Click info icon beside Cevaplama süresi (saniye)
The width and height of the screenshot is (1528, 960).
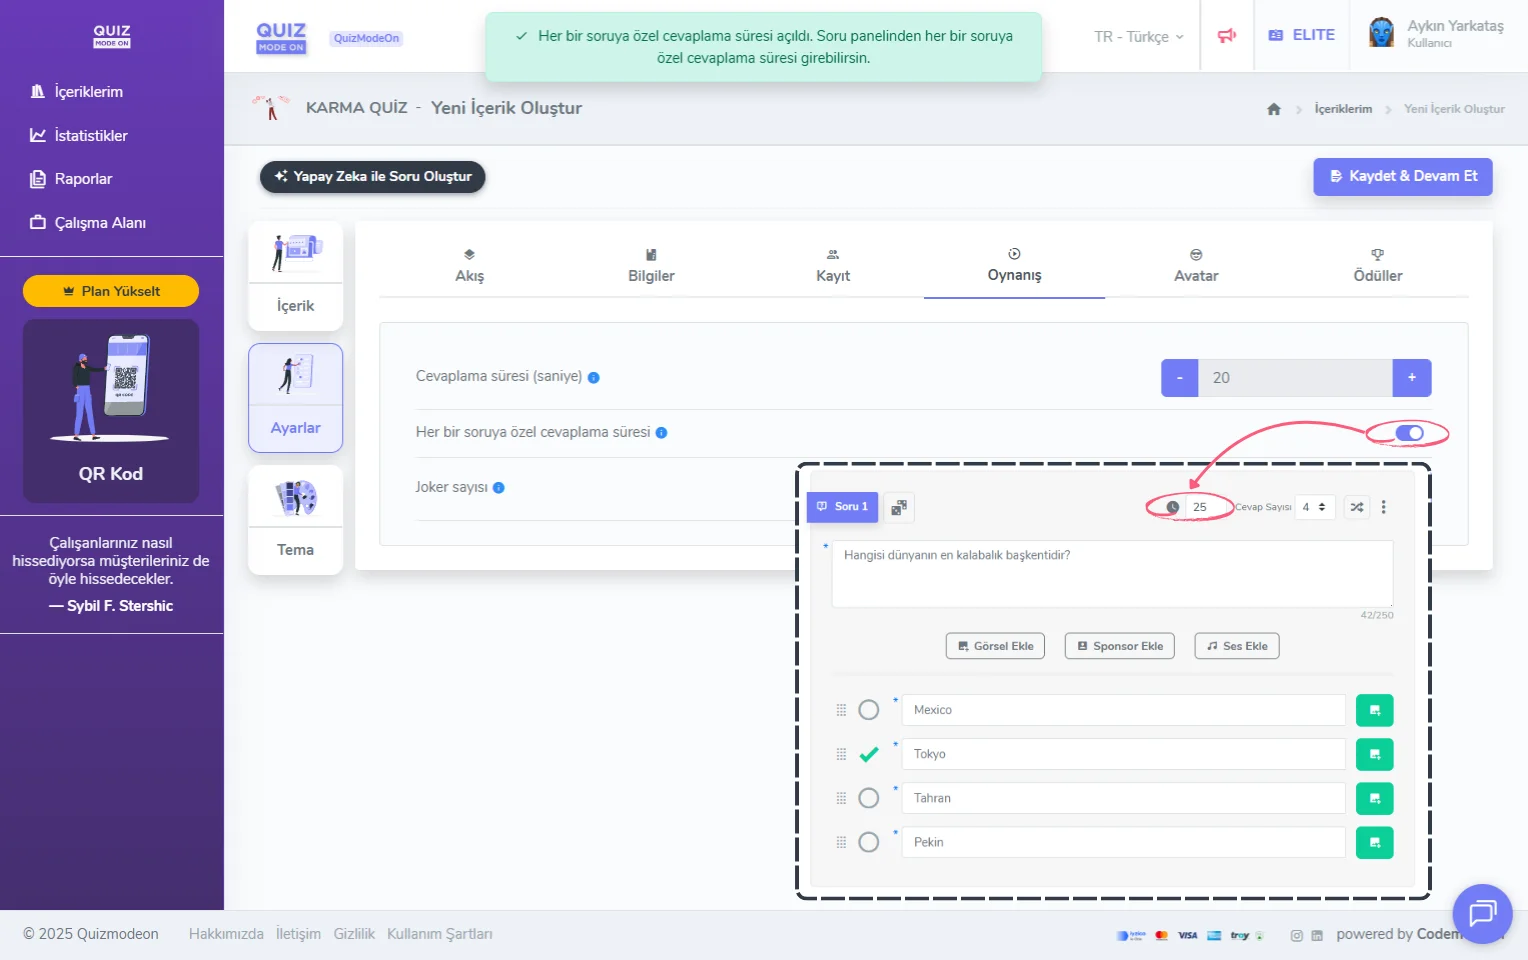tap(594, 378)
